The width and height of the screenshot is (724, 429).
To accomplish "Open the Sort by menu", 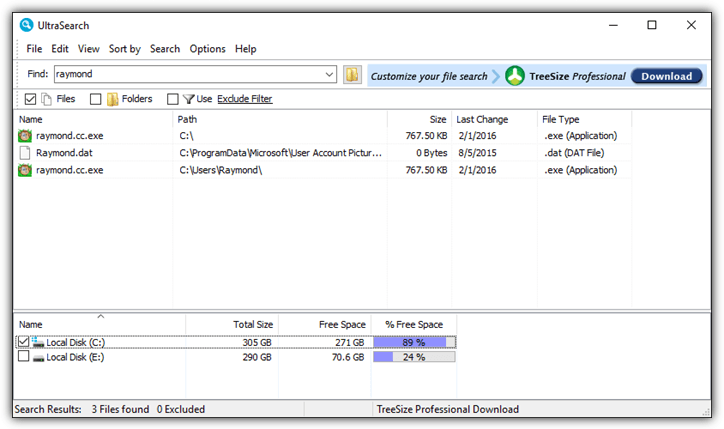I will click(125, 49).
